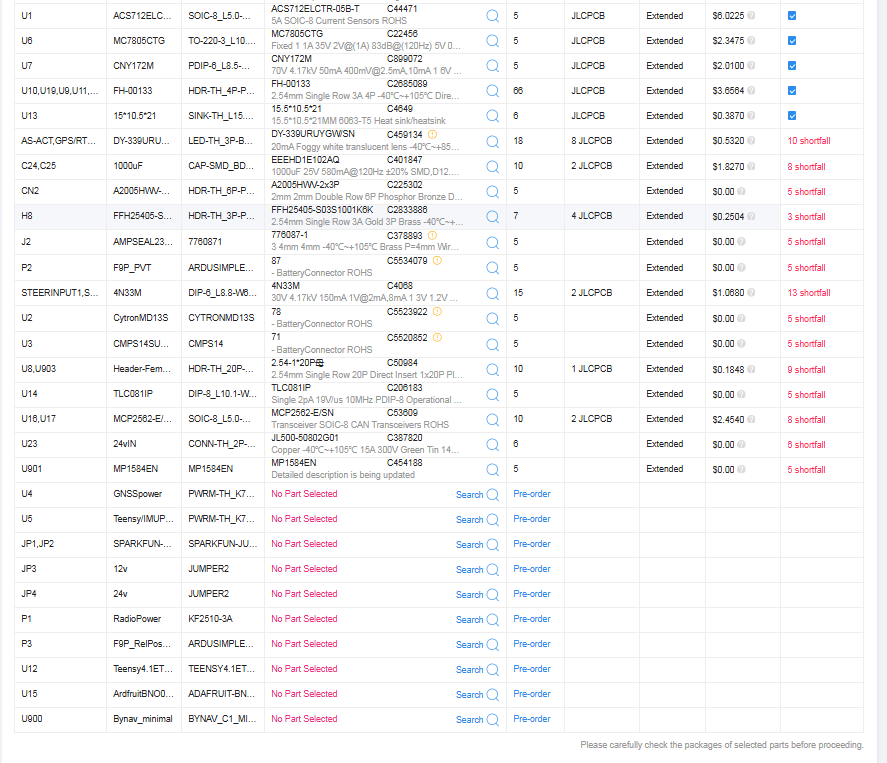The width and height of the screenshot is (887, 763).
Task: Click "No Part Selected" in U12 row
Action: [x=304, y=669]
